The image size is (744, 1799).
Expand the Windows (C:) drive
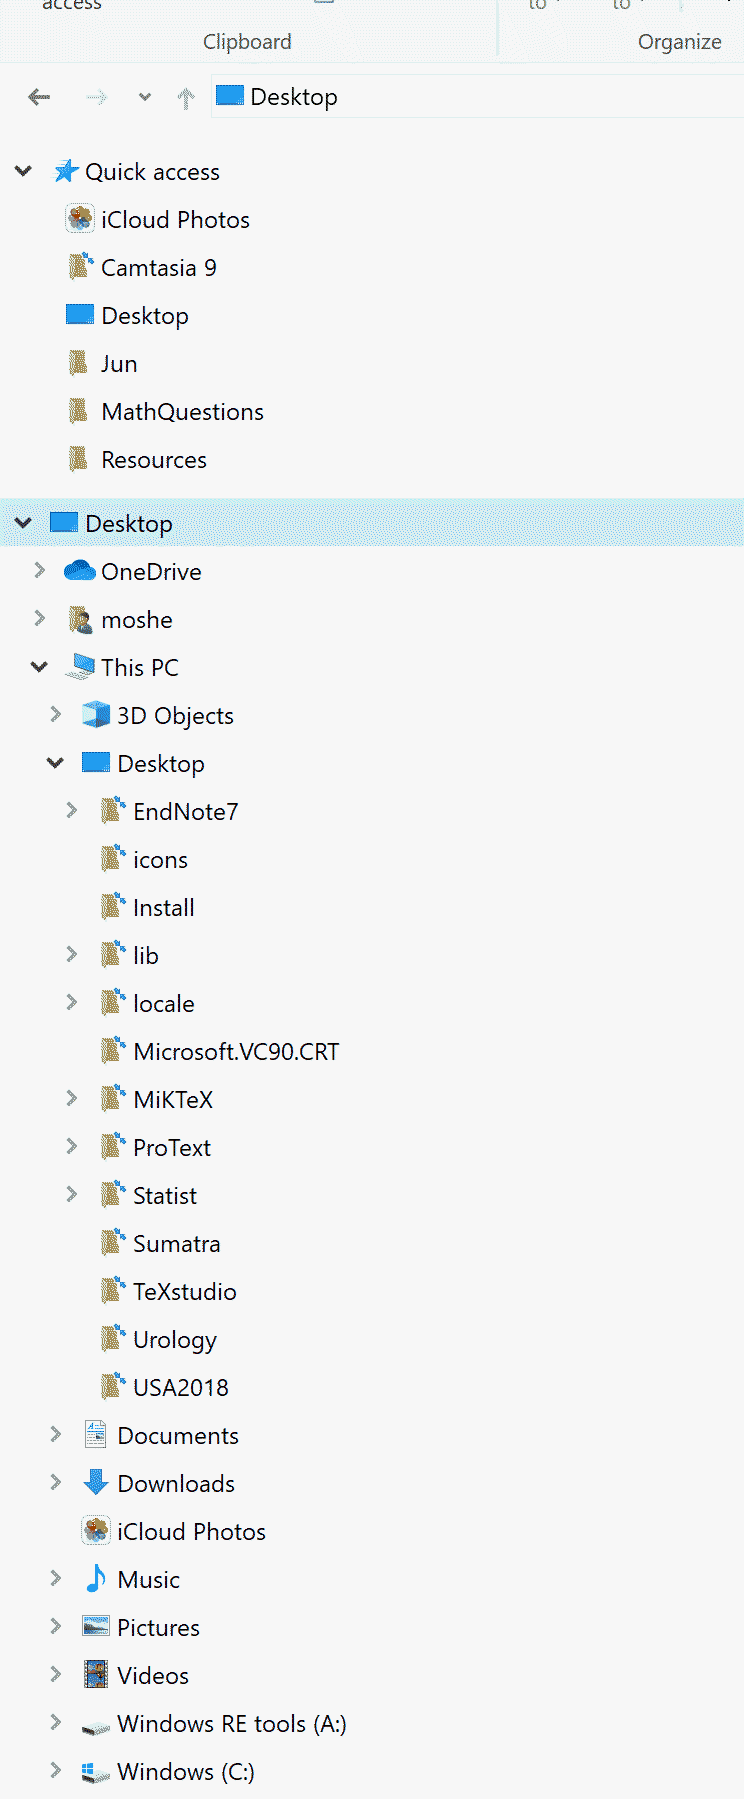56,1770
